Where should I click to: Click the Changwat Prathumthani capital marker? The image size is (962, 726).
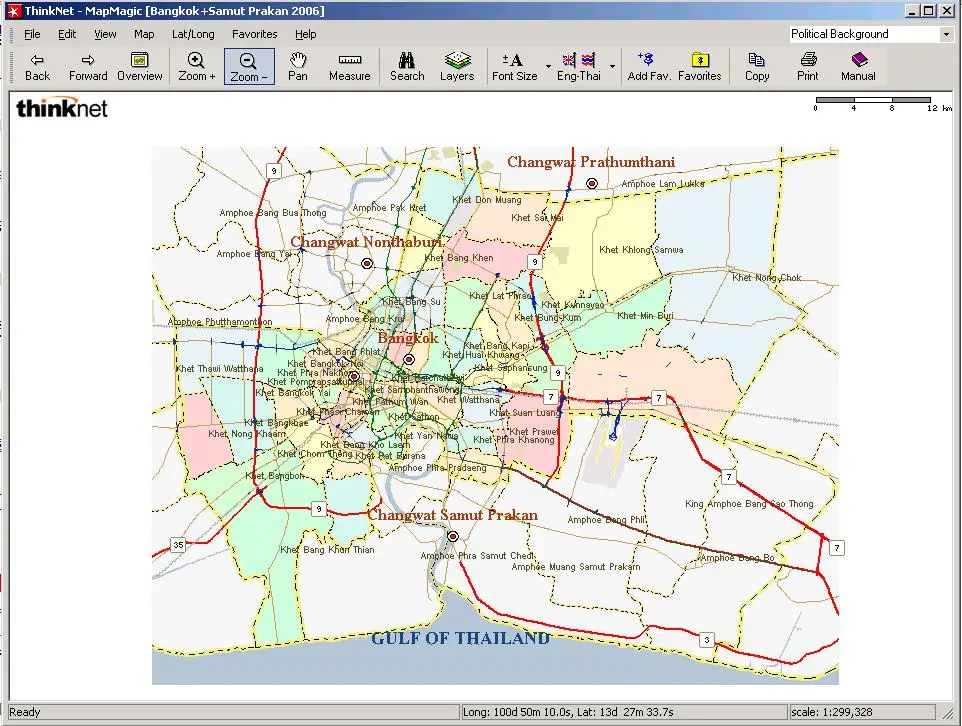click(591, 183)
